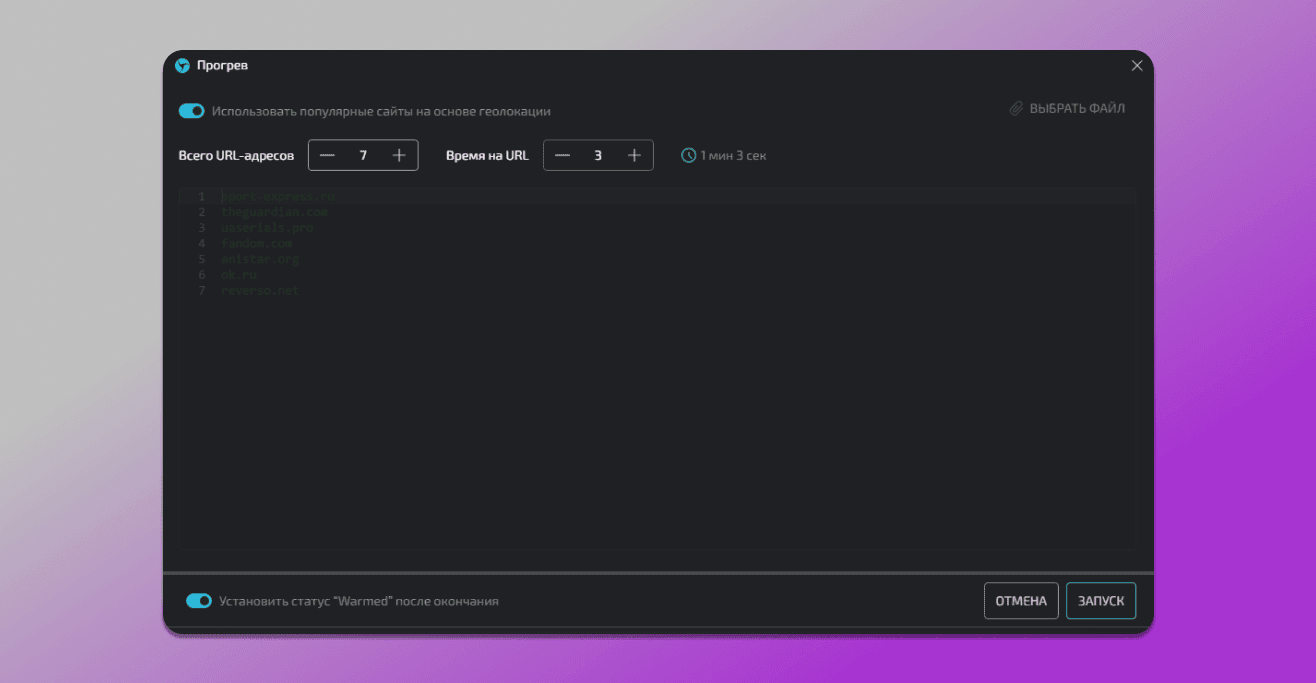Screen dimensions: 1316x683
Task: Click the time per URL value 3
Action: coord(598,155)
